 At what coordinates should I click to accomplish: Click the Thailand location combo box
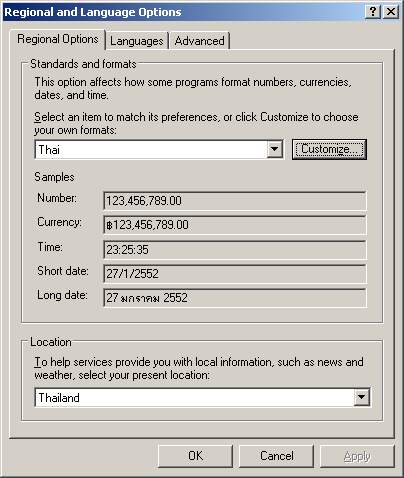point(202,397)
